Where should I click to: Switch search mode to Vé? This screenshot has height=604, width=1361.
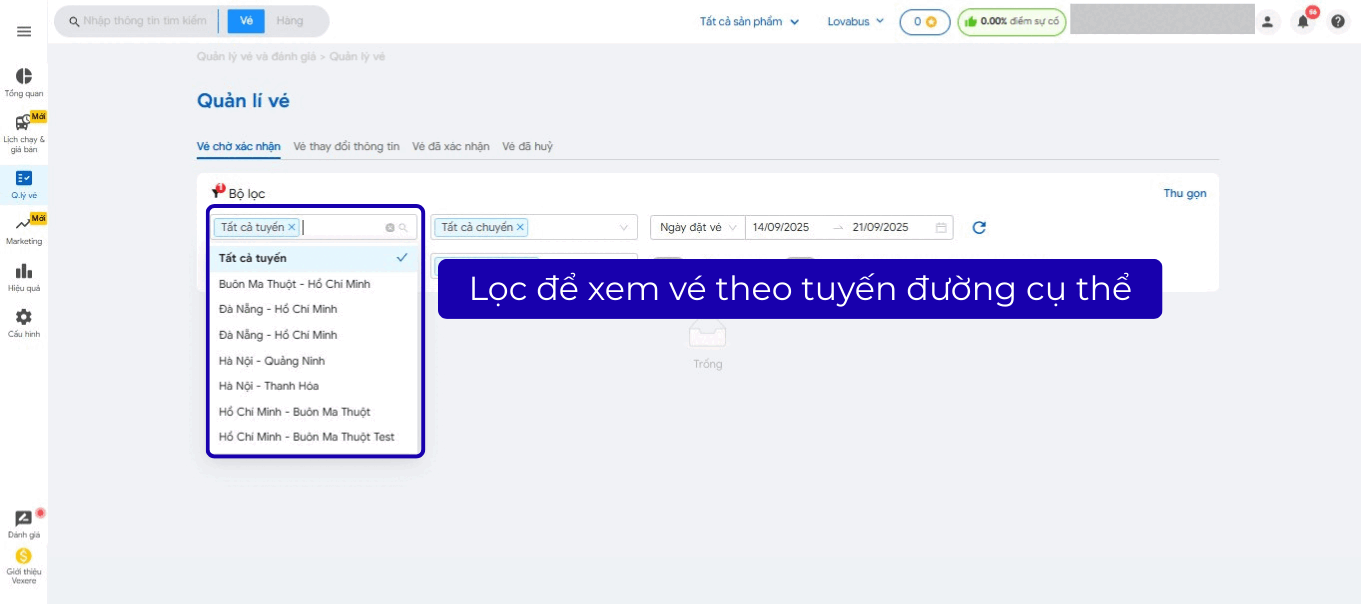click(246, 21)
